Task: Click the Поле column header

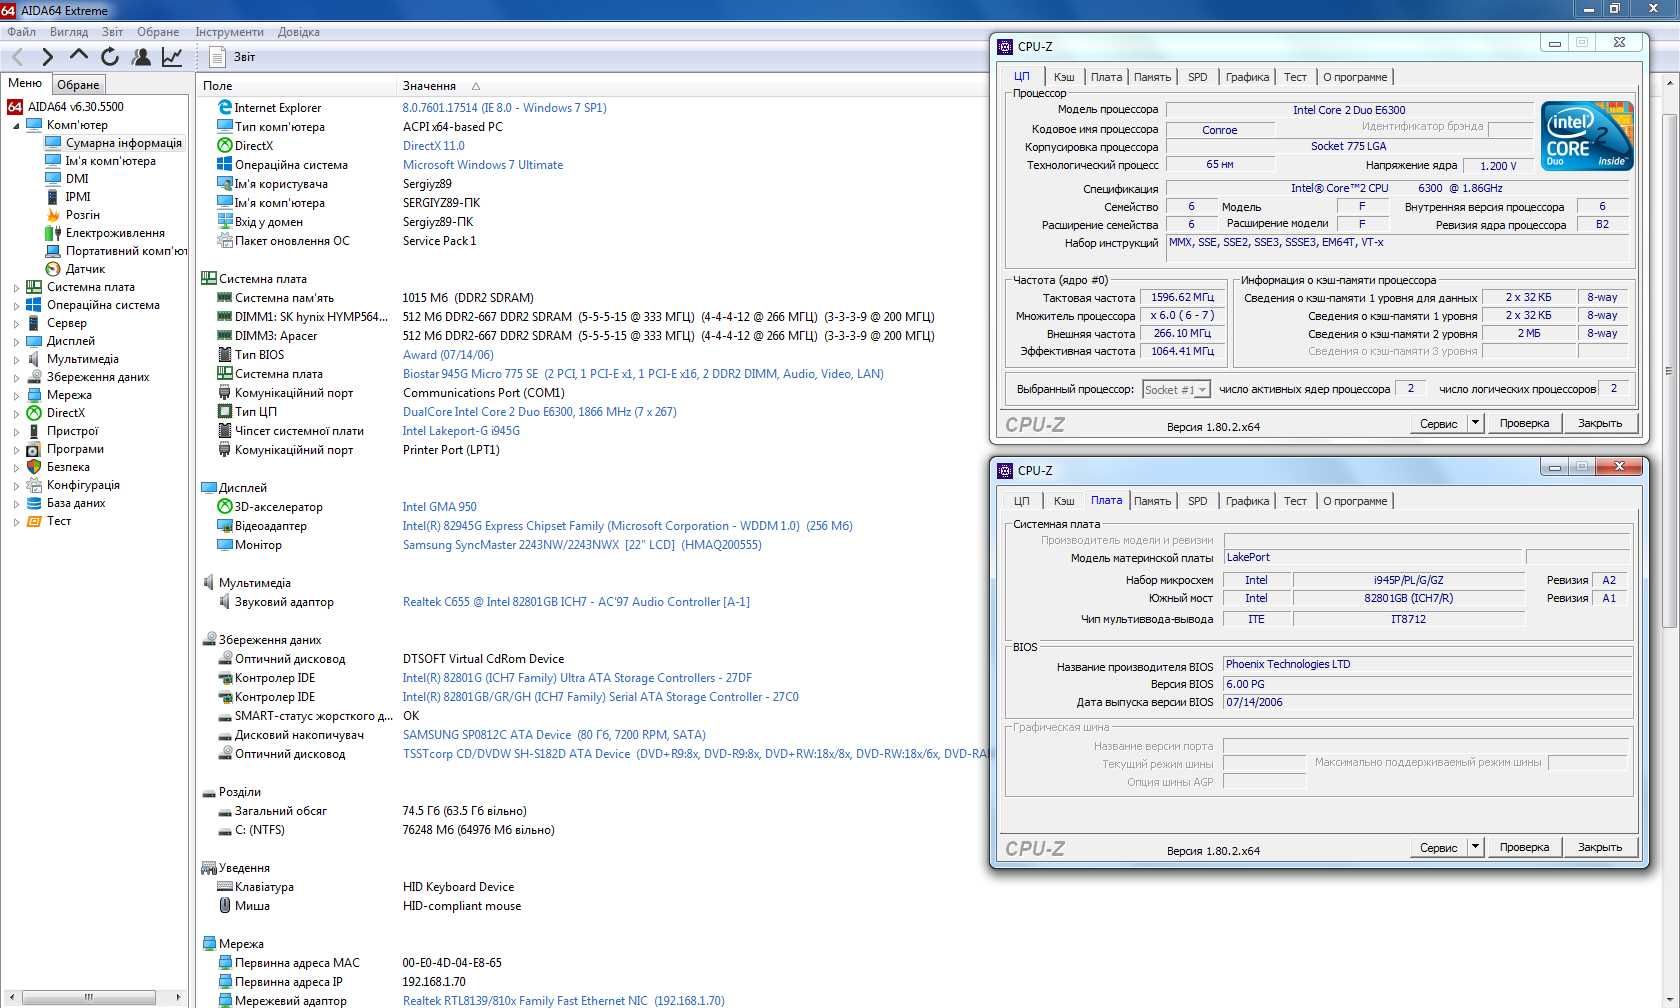Action: [x=217, y=86]
